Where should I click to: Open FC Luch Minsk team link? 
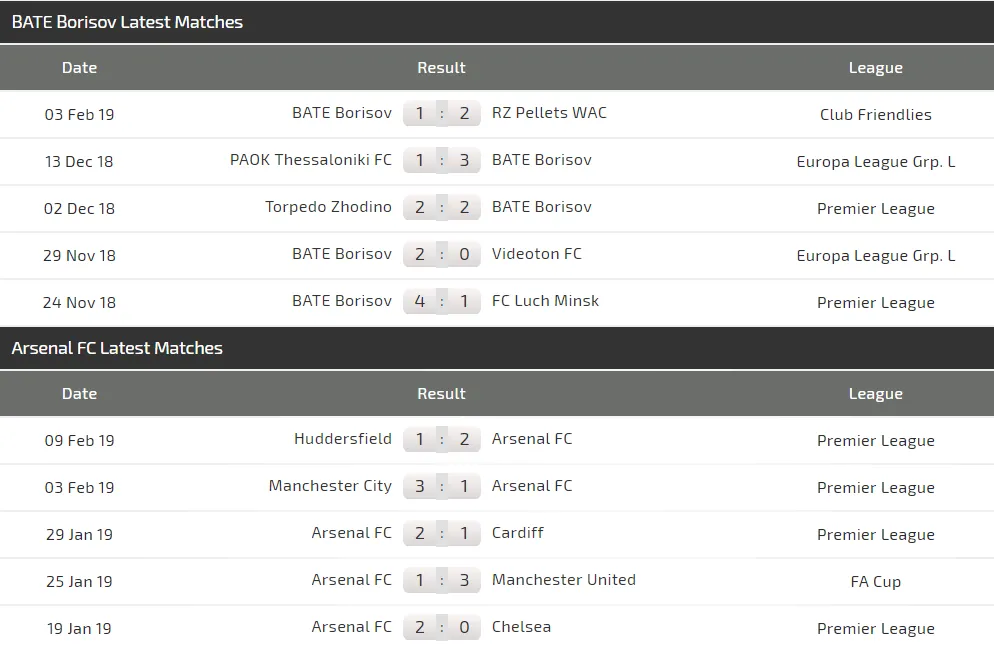tap(545, 301)
